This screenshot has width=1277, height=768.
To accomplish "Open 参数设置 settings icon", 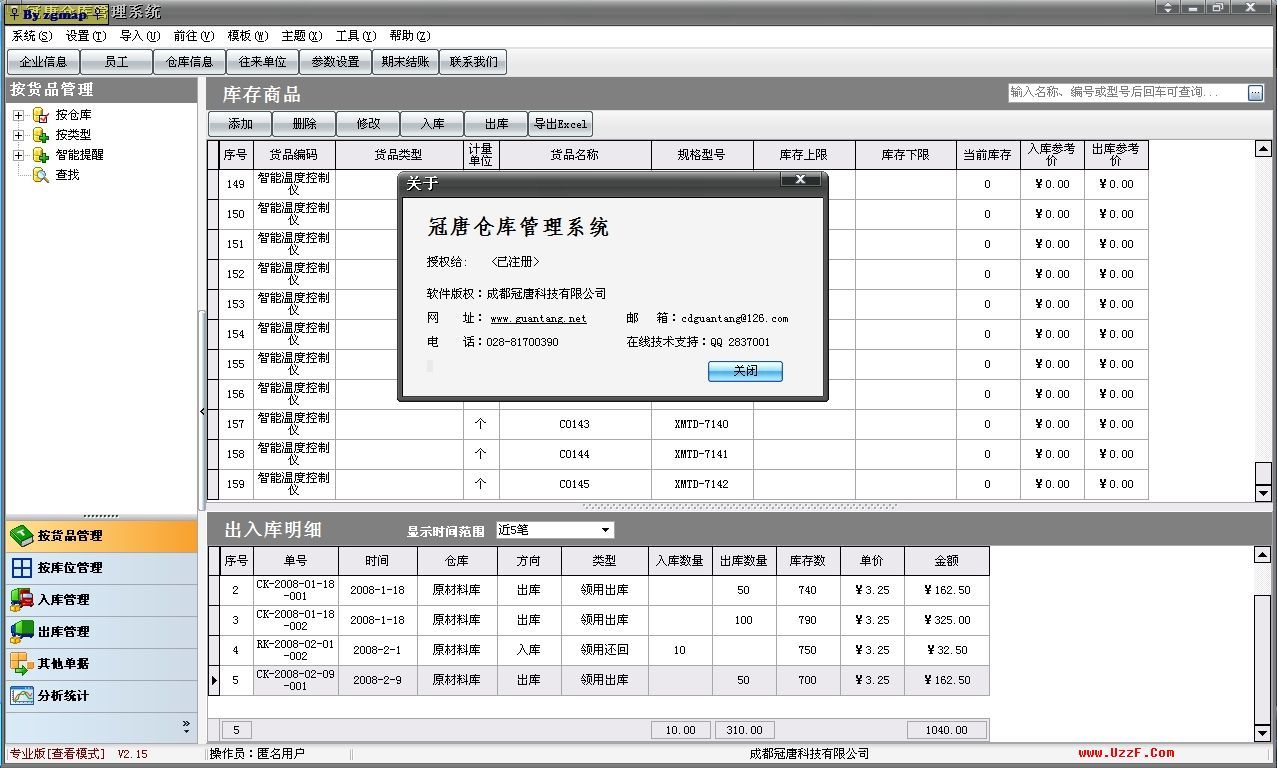I will tap(335, 61).
